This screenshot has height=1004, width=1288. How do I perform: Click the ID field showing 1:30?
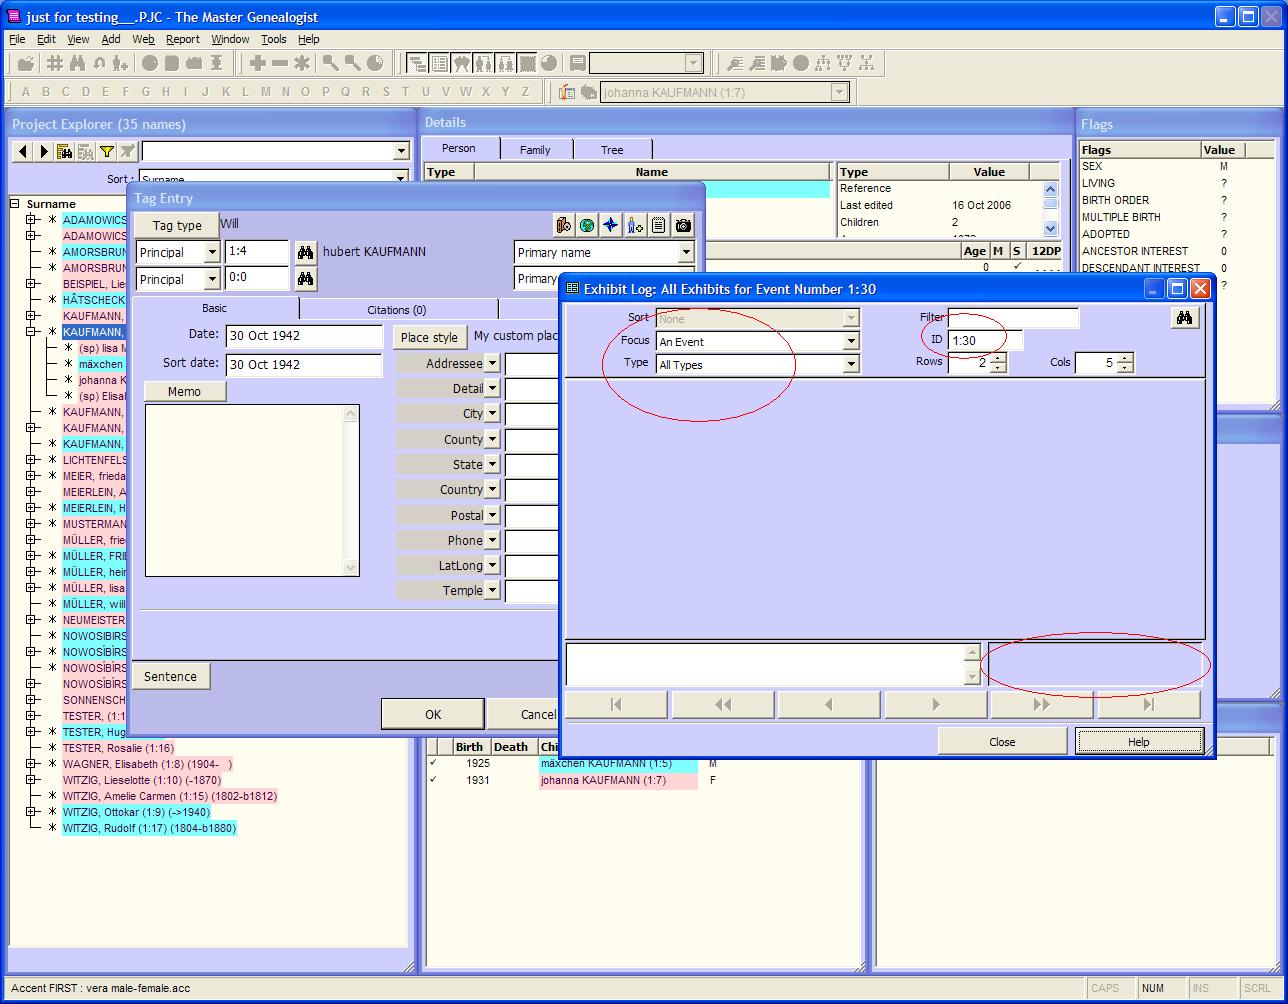[x=985, y=341]
